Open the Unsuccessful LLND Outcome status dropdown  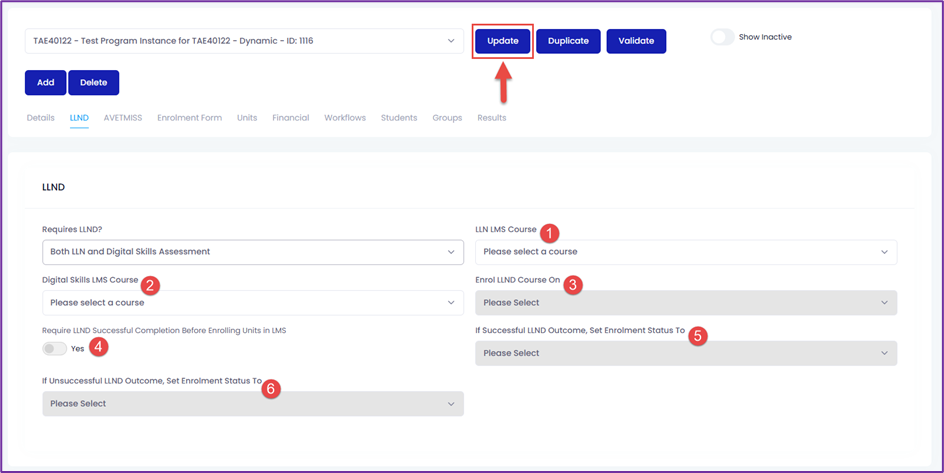[253, 404]
